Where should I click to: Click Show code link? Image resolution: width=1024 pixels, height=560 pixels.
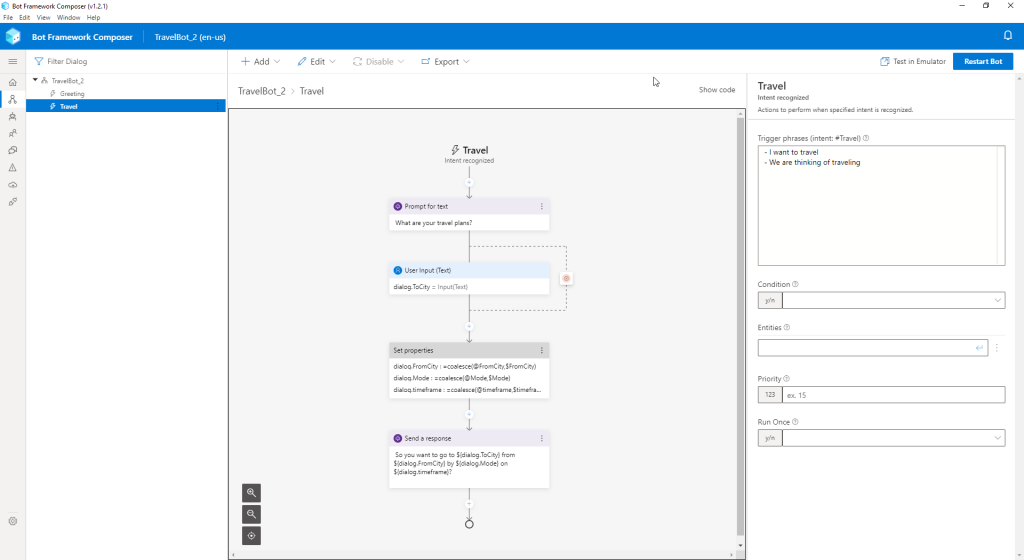point(716,90)
